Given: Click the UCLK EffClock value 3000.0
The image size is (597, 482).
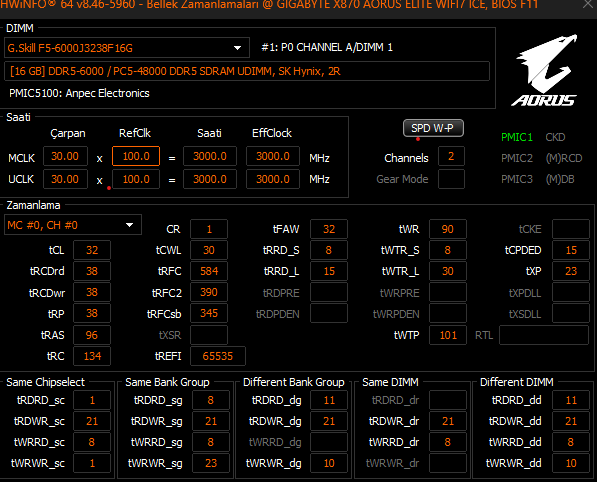Looking at the screenshot, I should (x=273, y=179).
